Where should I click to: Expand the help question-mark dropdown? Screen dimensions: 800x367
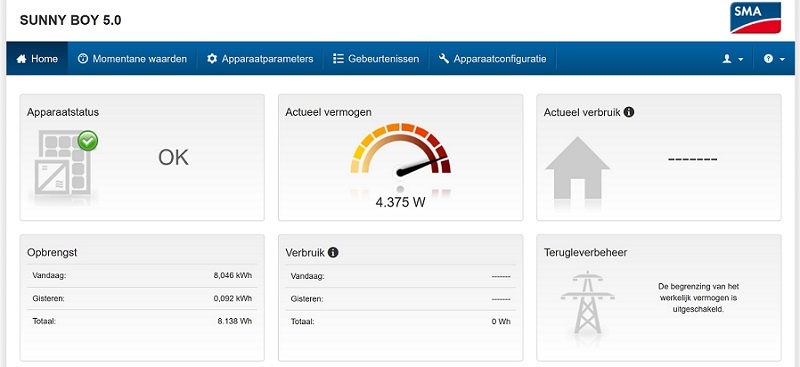point(774,59)
